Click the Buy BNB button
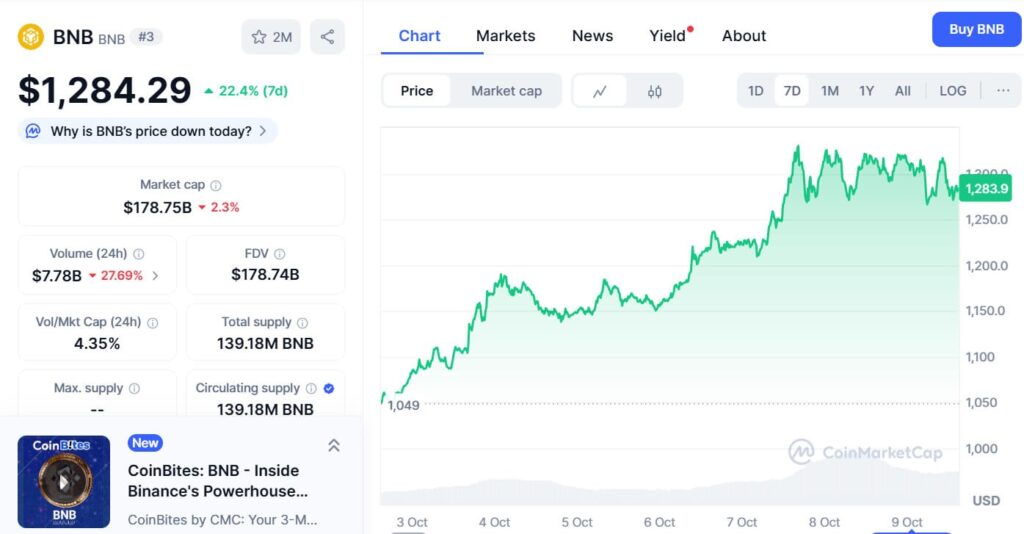 (976, 30)
